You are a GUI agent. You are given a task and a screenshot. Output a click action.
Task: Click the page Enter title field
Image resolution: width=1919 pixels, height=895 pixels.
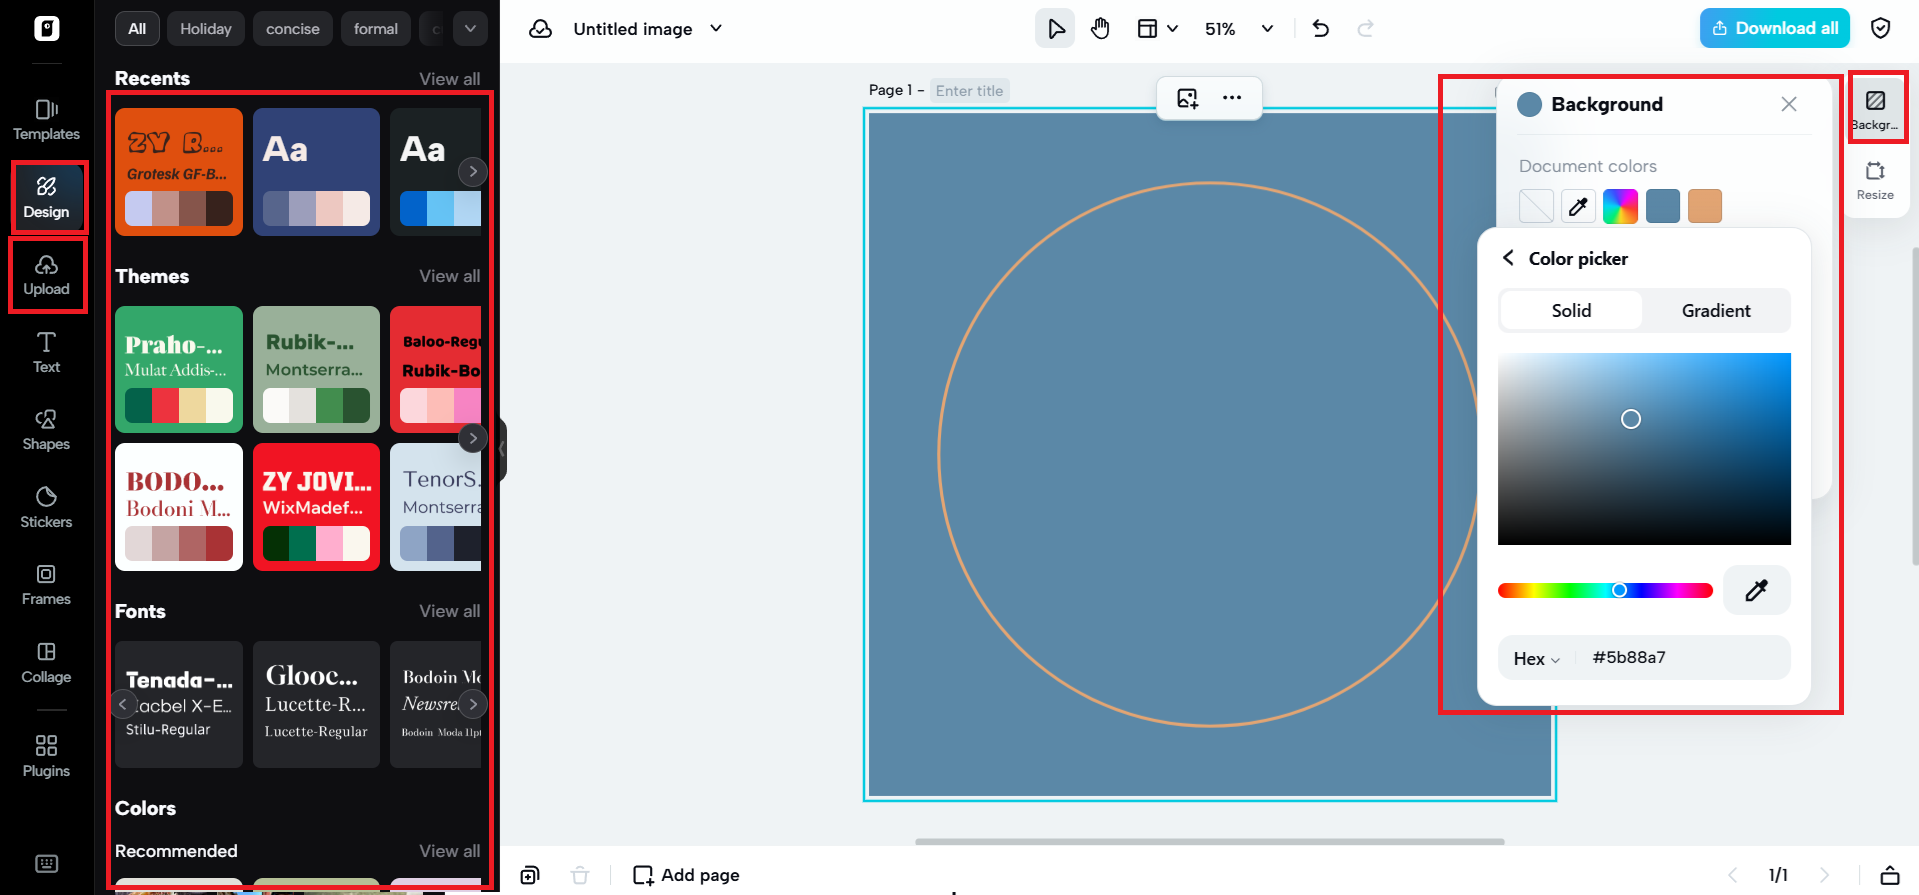969,91
